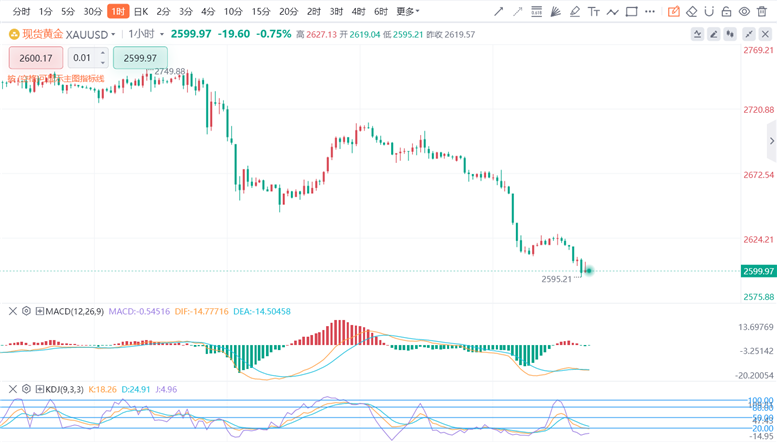The image size is (777, 444).
Task: Switch to 4分 timeframe
Action: (208, 11)
